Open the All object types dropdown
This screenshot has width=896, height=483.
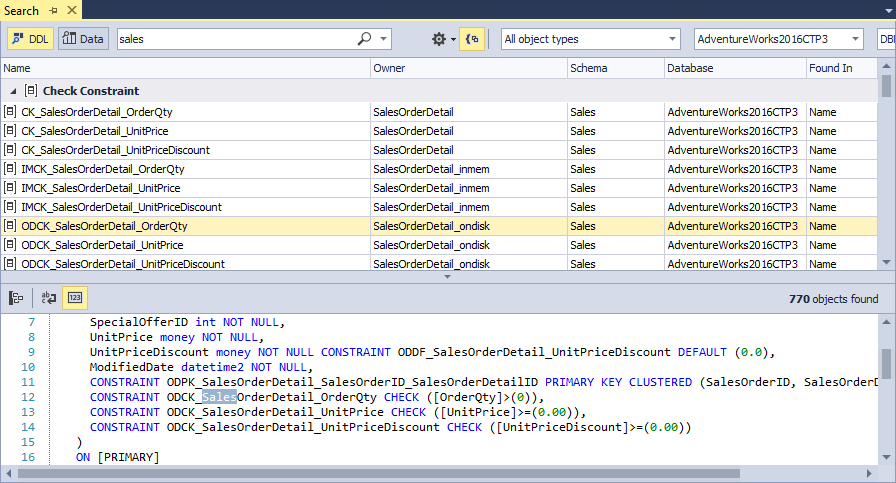coord(590,39)
